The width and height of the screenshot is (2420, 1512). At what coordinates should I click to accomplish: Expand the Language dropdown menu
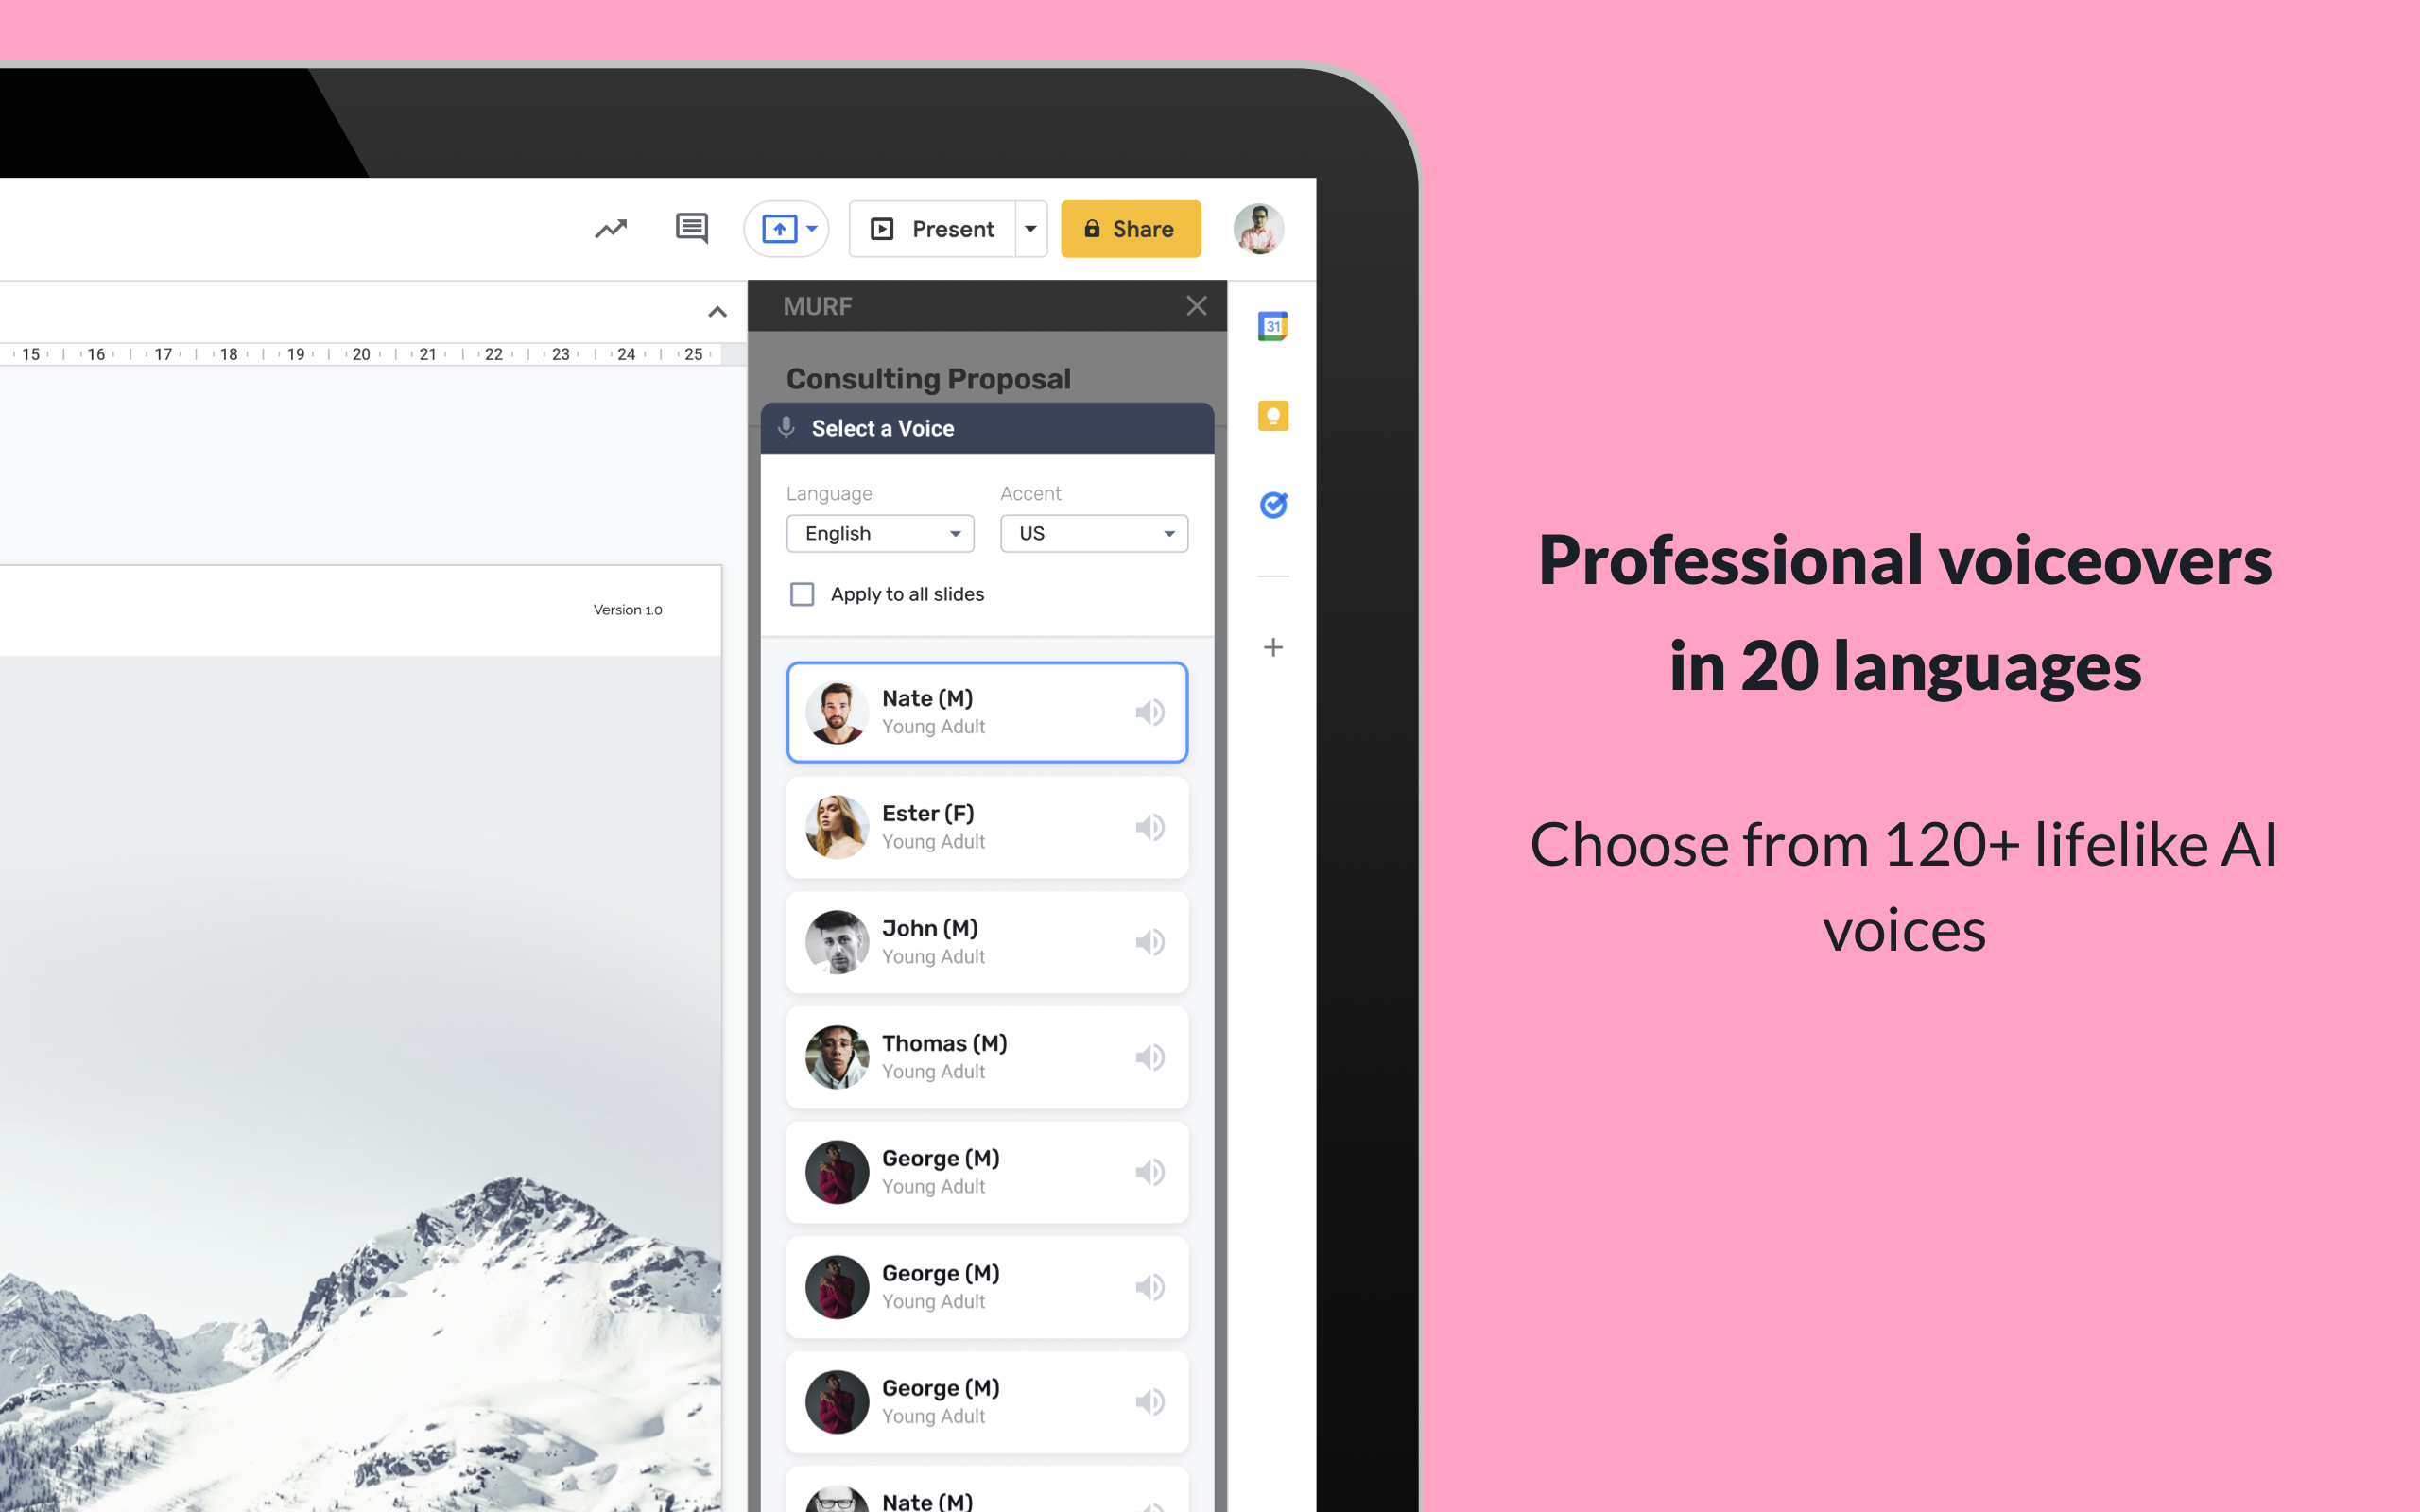pos(878,533)
